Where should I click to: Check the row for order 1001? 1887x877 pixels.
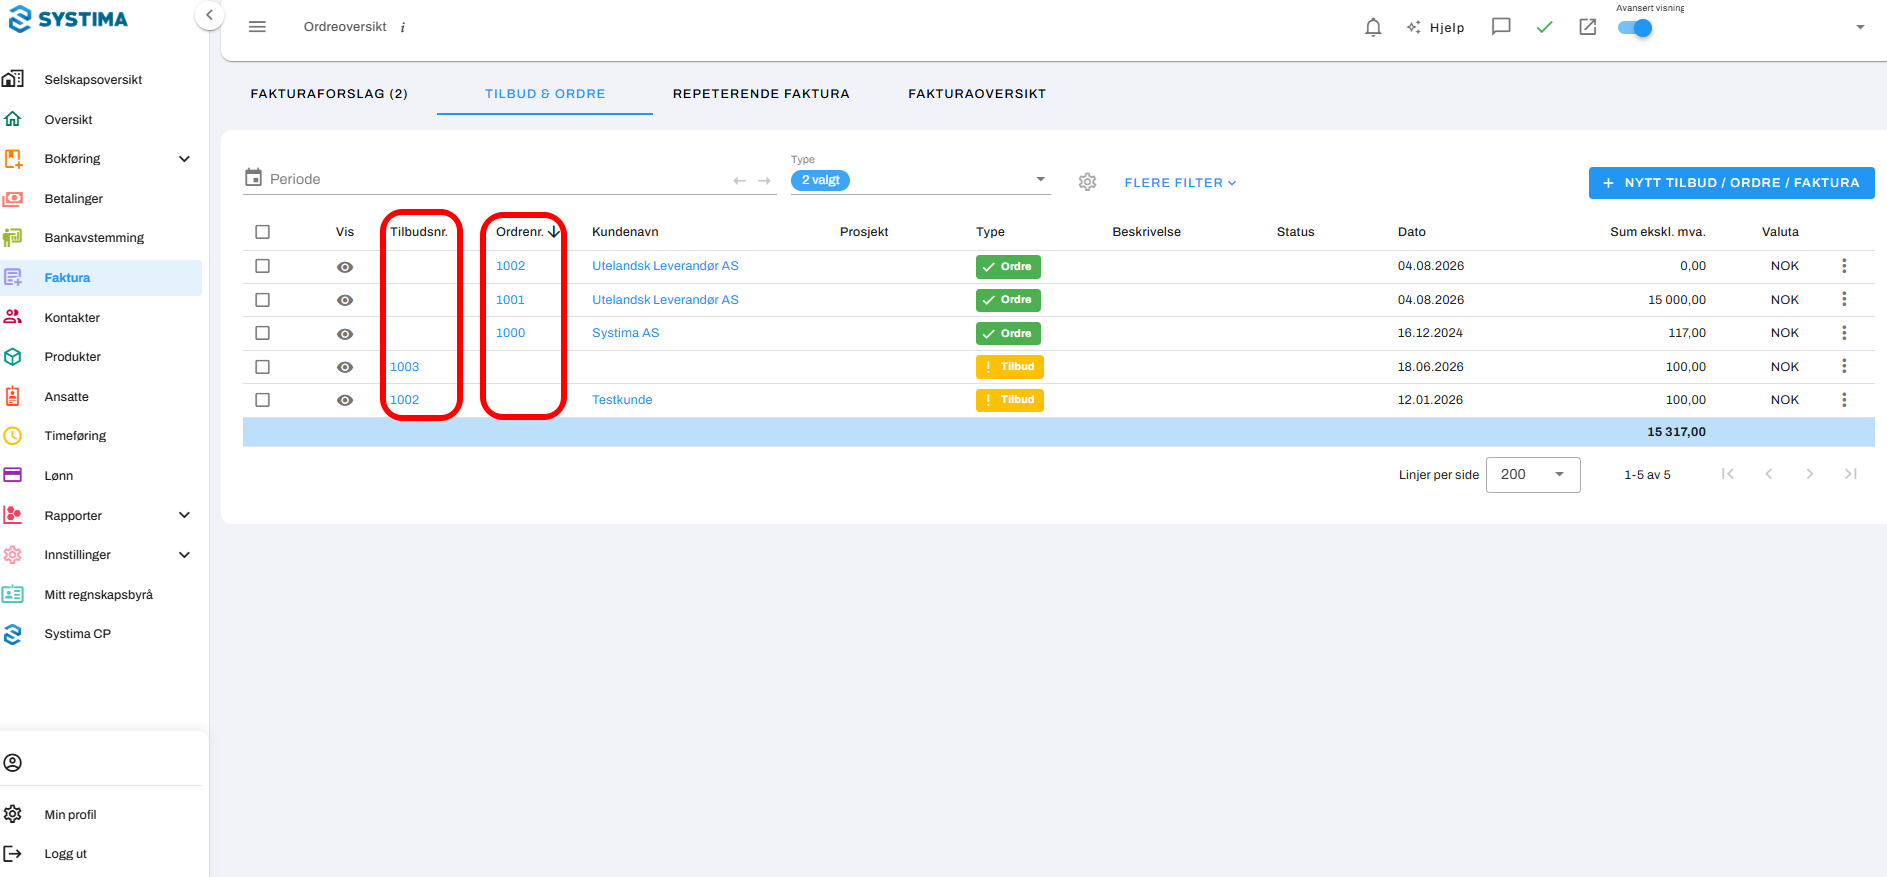coord(263,300)
